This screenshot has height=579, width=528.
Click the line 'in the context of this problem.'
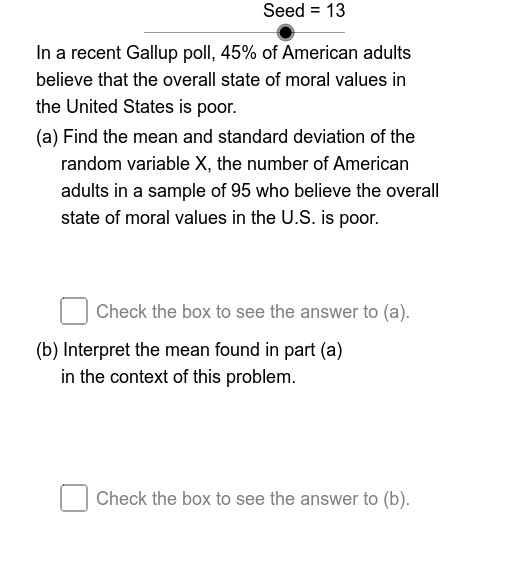point(178,377)
